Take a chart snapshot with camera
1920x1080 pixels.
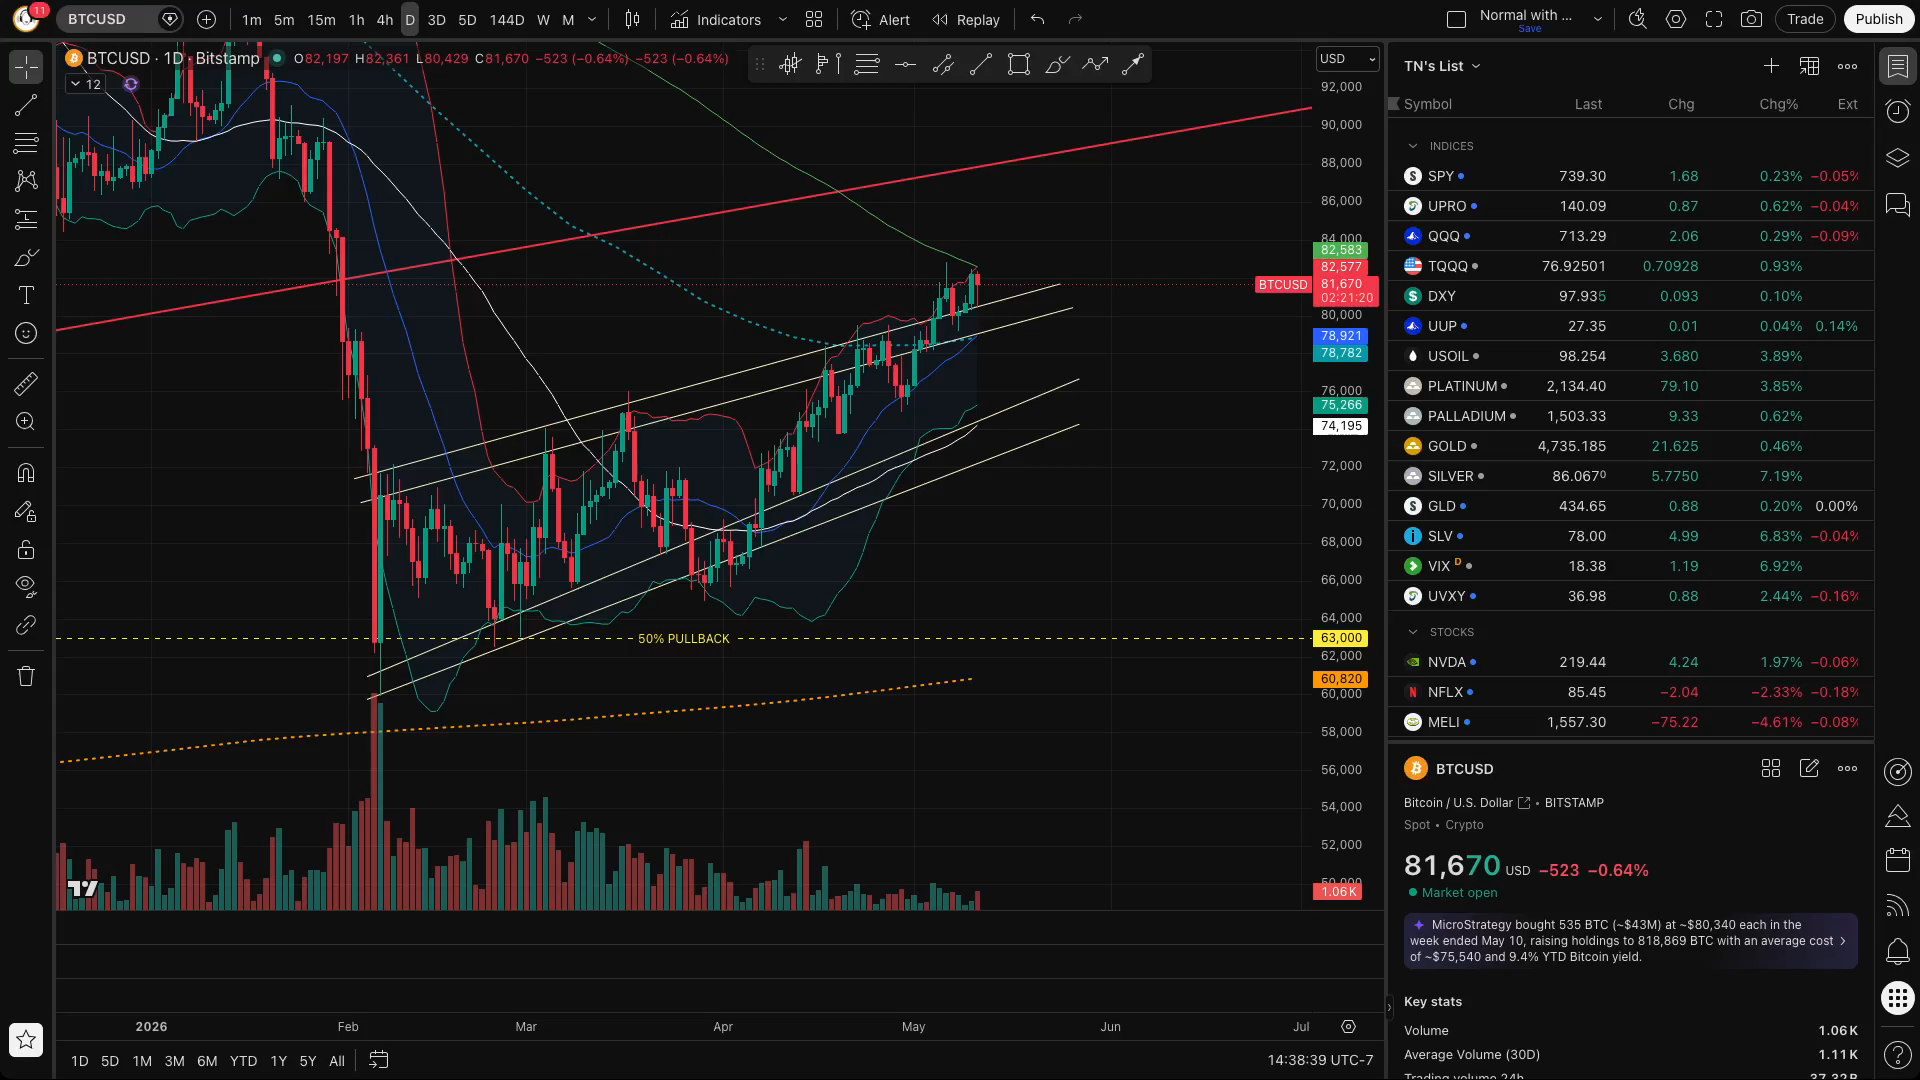pos(1751,19)
